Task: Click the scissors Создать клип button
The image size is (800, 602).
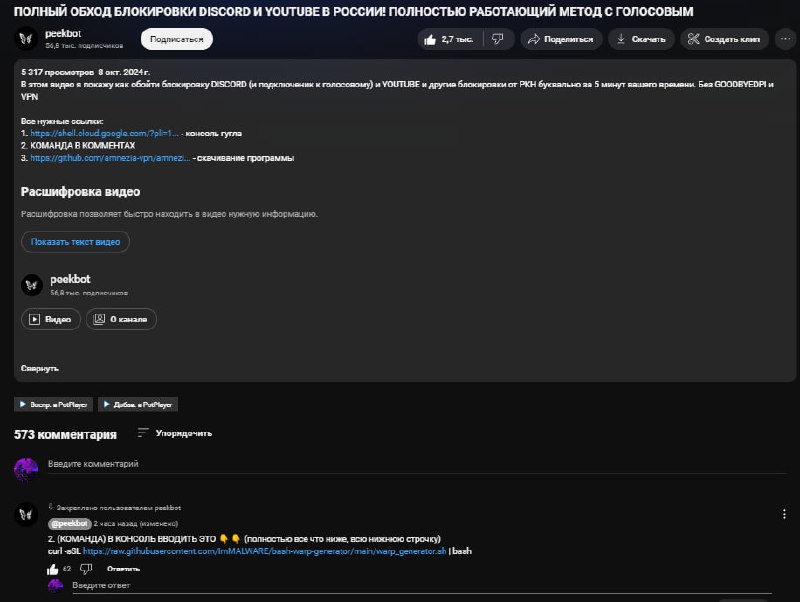Action: click(x=724, y=39)
